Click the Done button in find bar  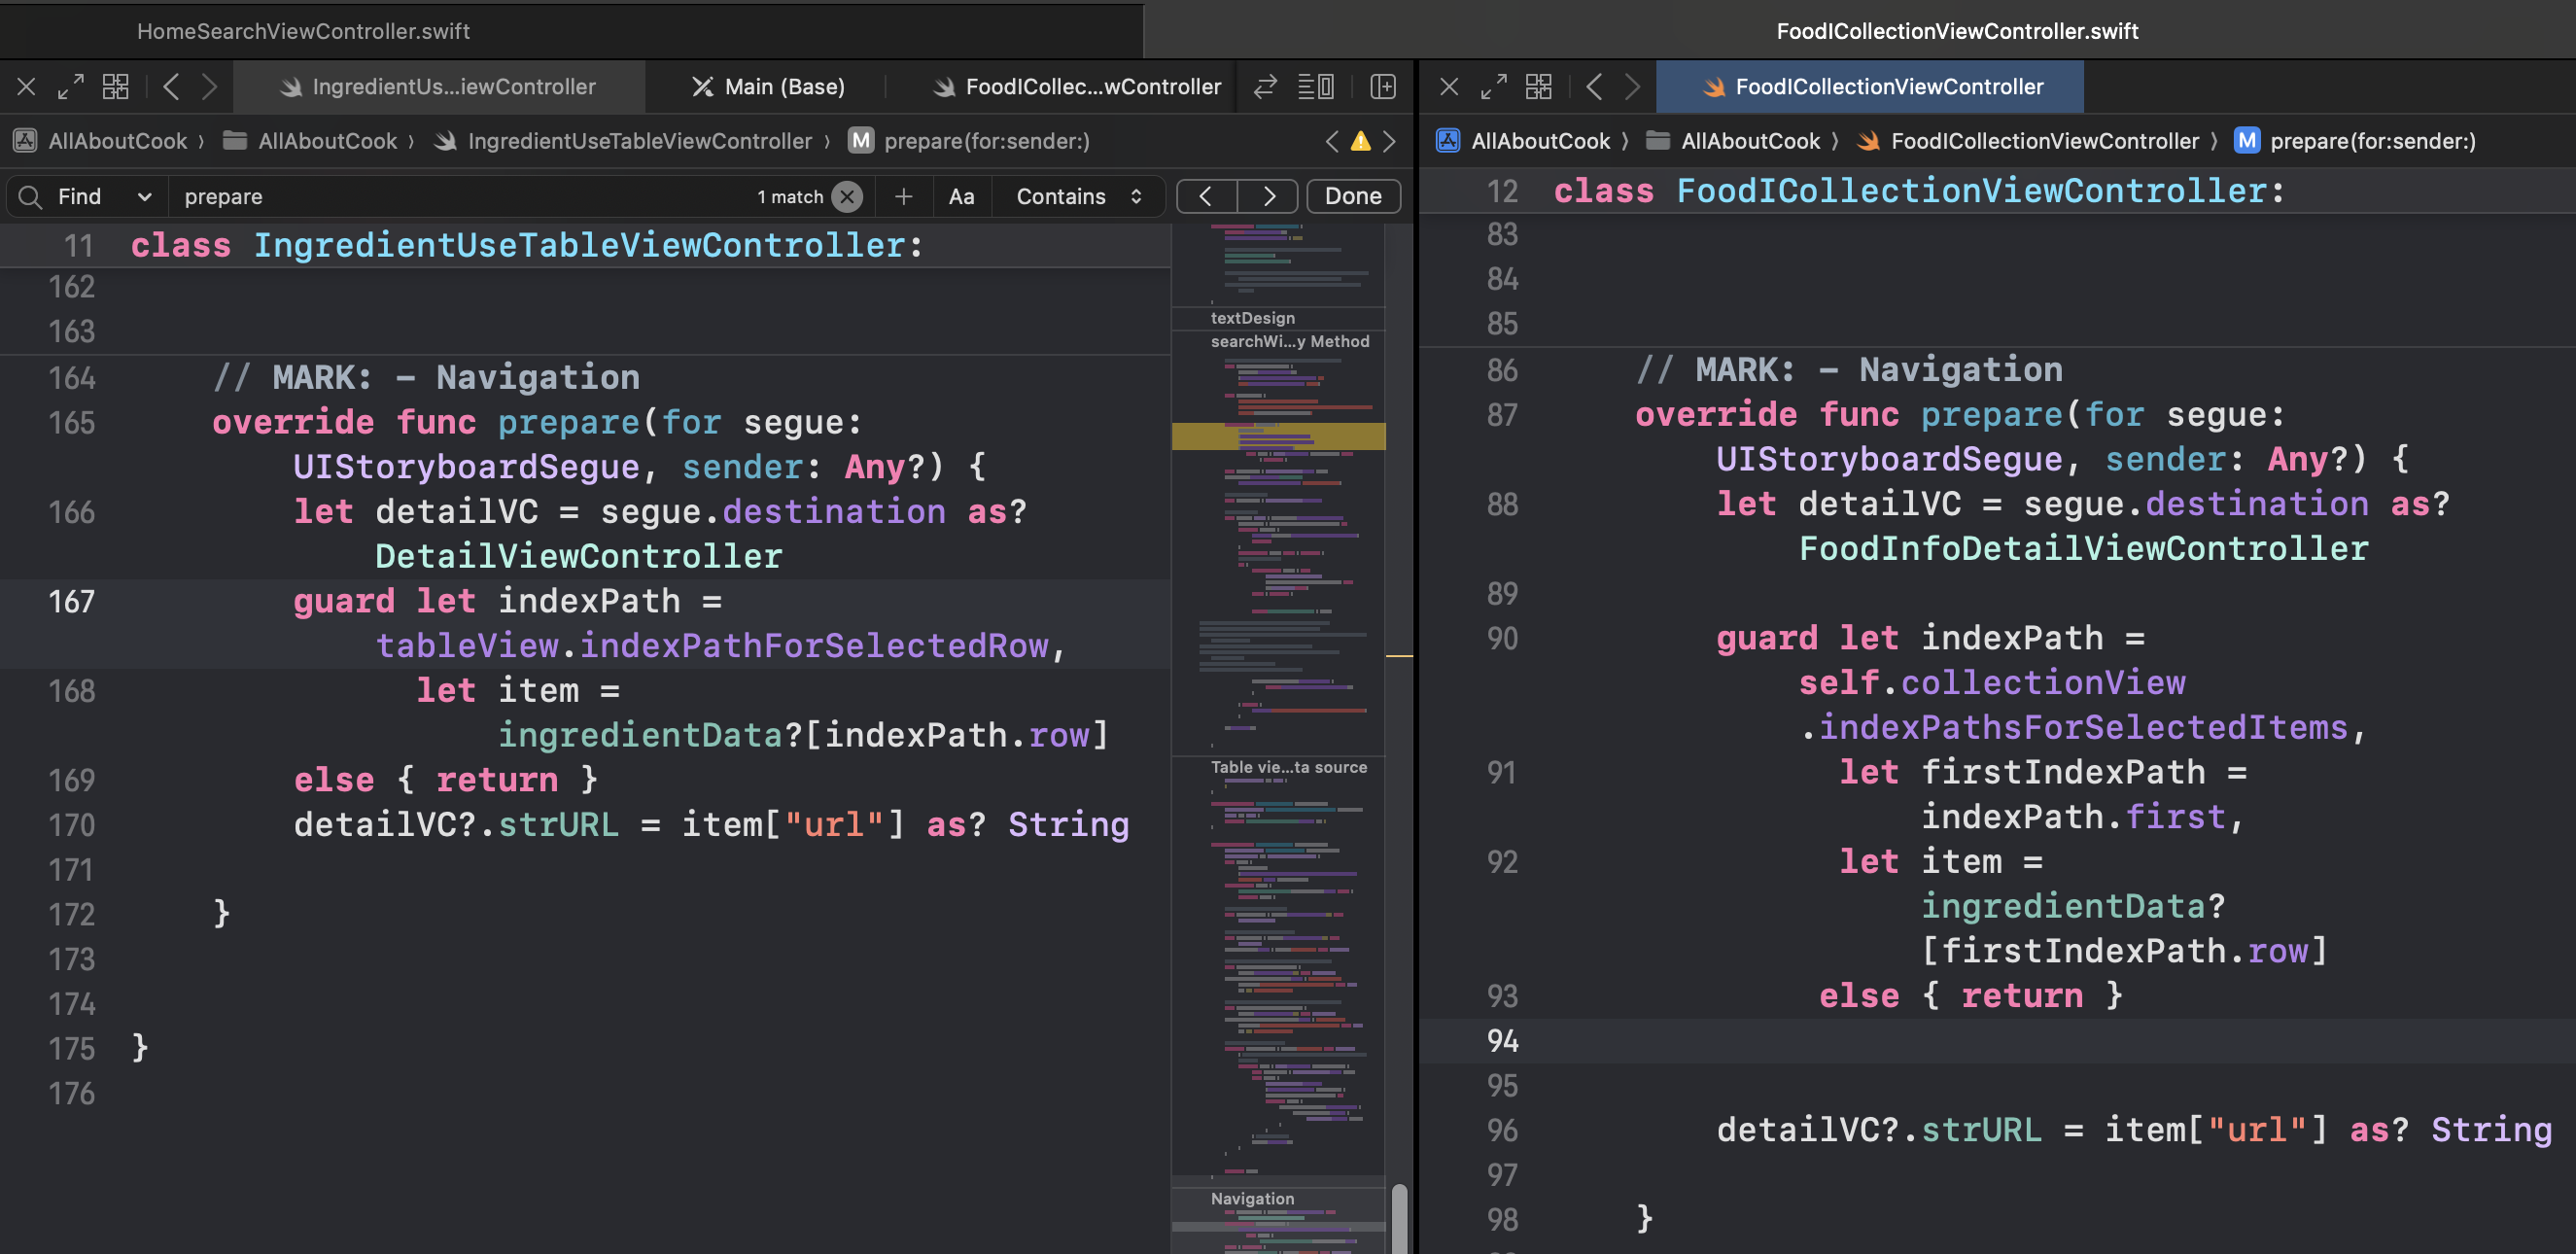(x=1352, y=196)
